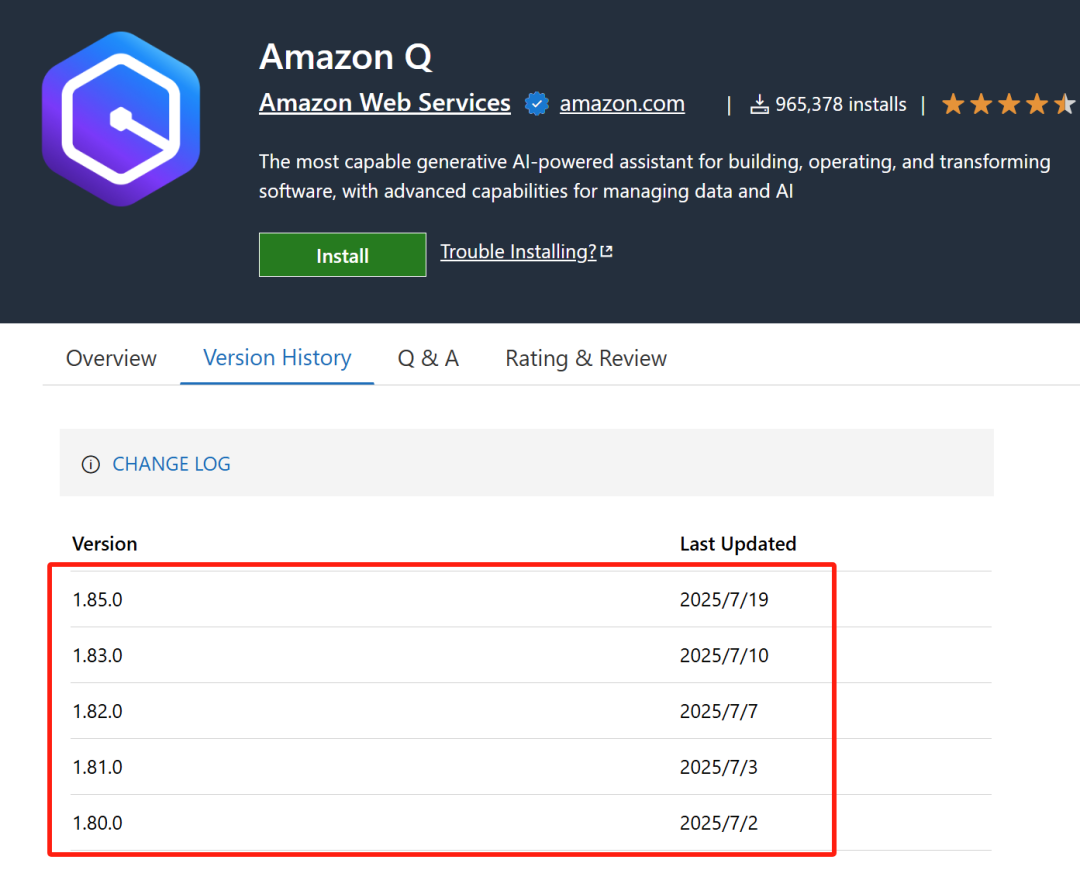1080x877 pixels.
Task: Click the change log info icon
Action: pos(91,464)
